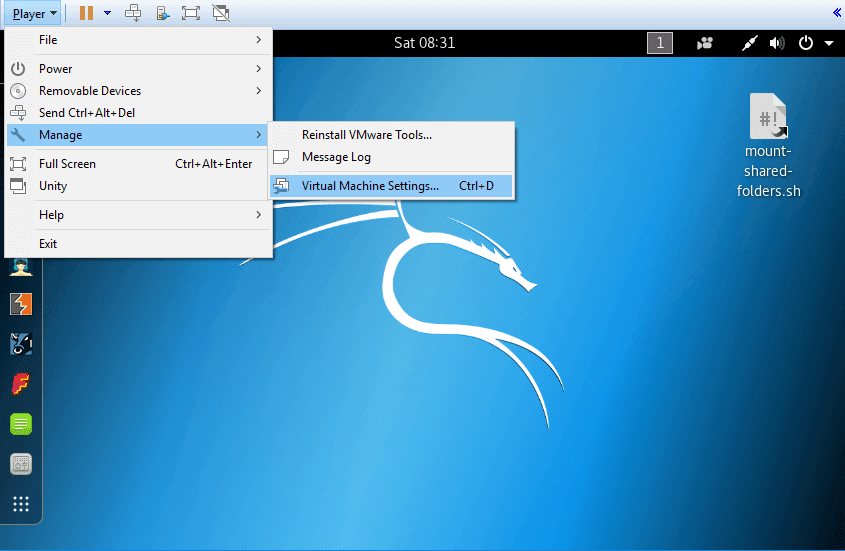This screenshot has width=845, height=551.
Task: Expand Power submenu arrow
Action: [x=259, y=69]
